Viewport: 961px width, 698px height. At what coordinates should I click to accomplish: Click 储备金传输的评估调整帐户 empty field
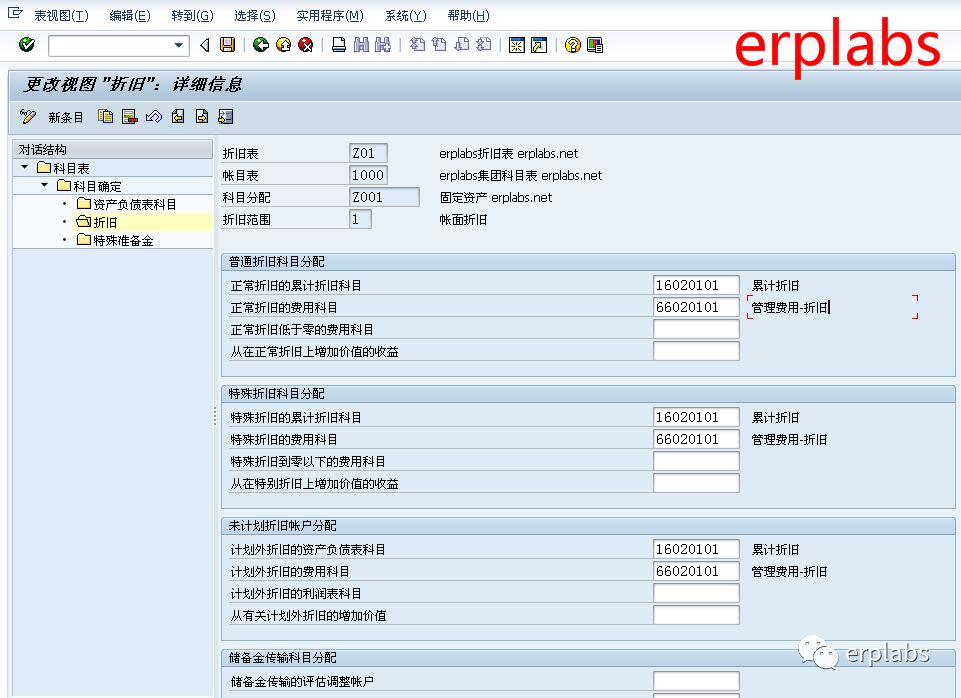696,681
